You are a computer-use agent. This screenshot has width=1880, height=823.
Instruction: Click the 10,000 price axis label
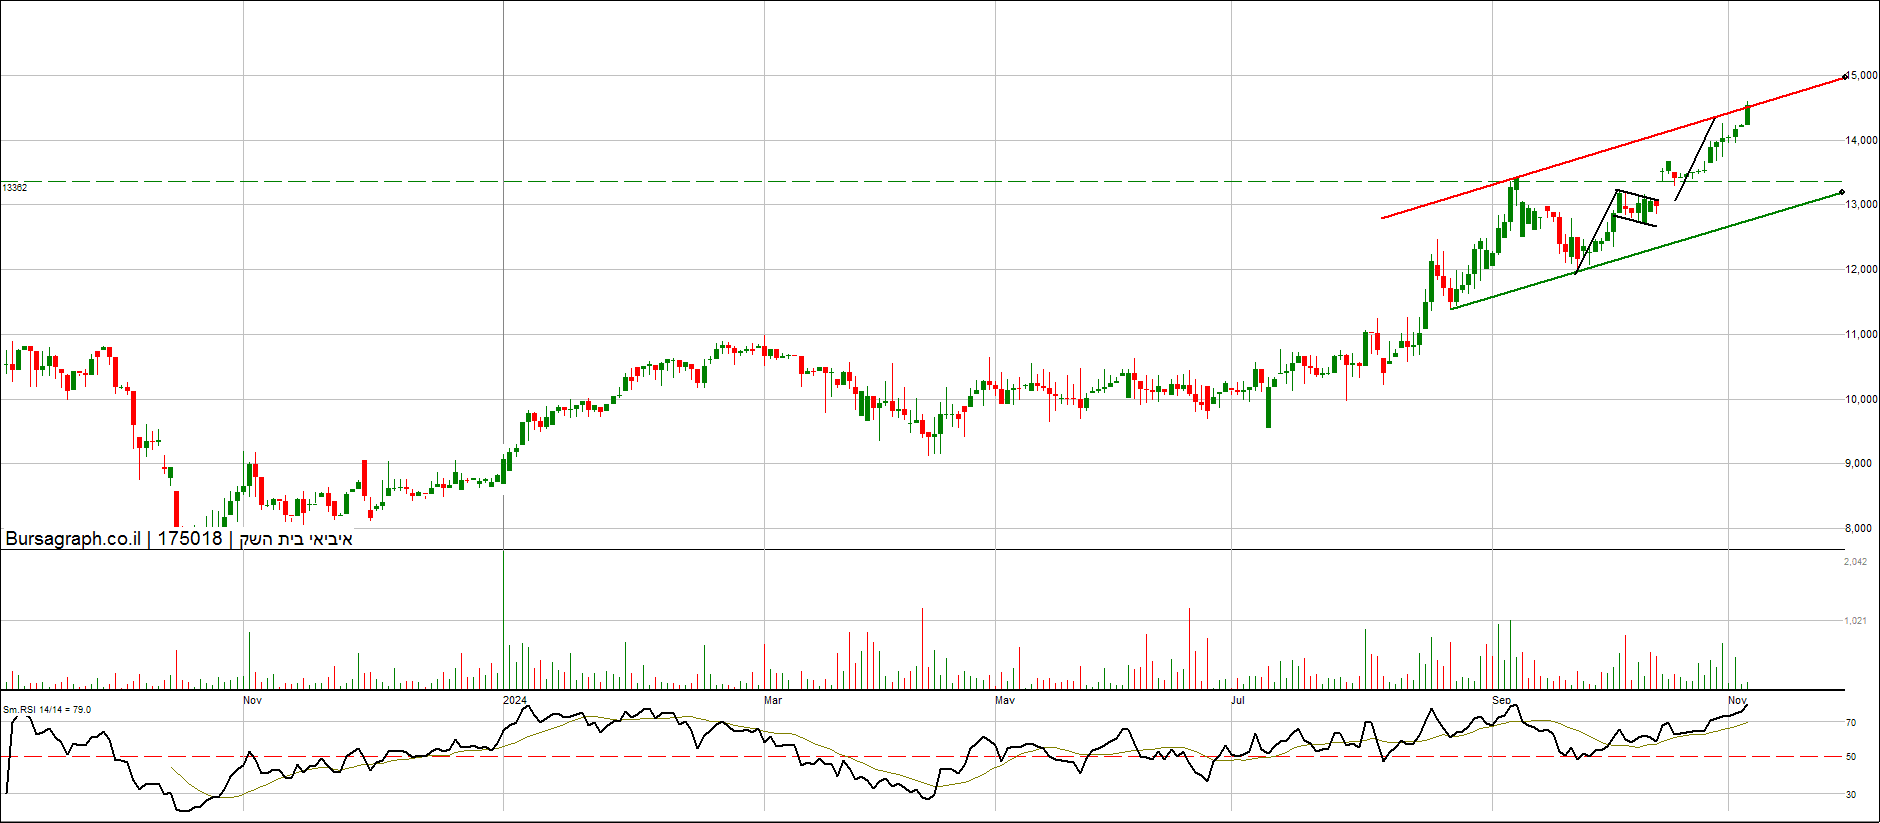click(1861, 399)
